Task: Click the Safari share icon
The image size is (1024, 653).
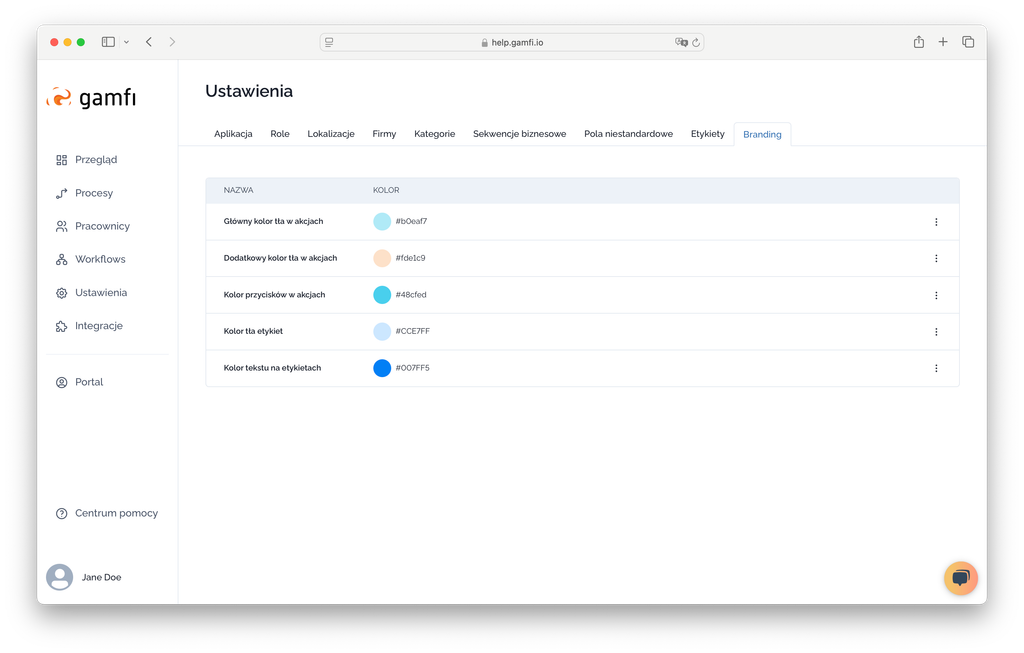Action: coord(918,42)
